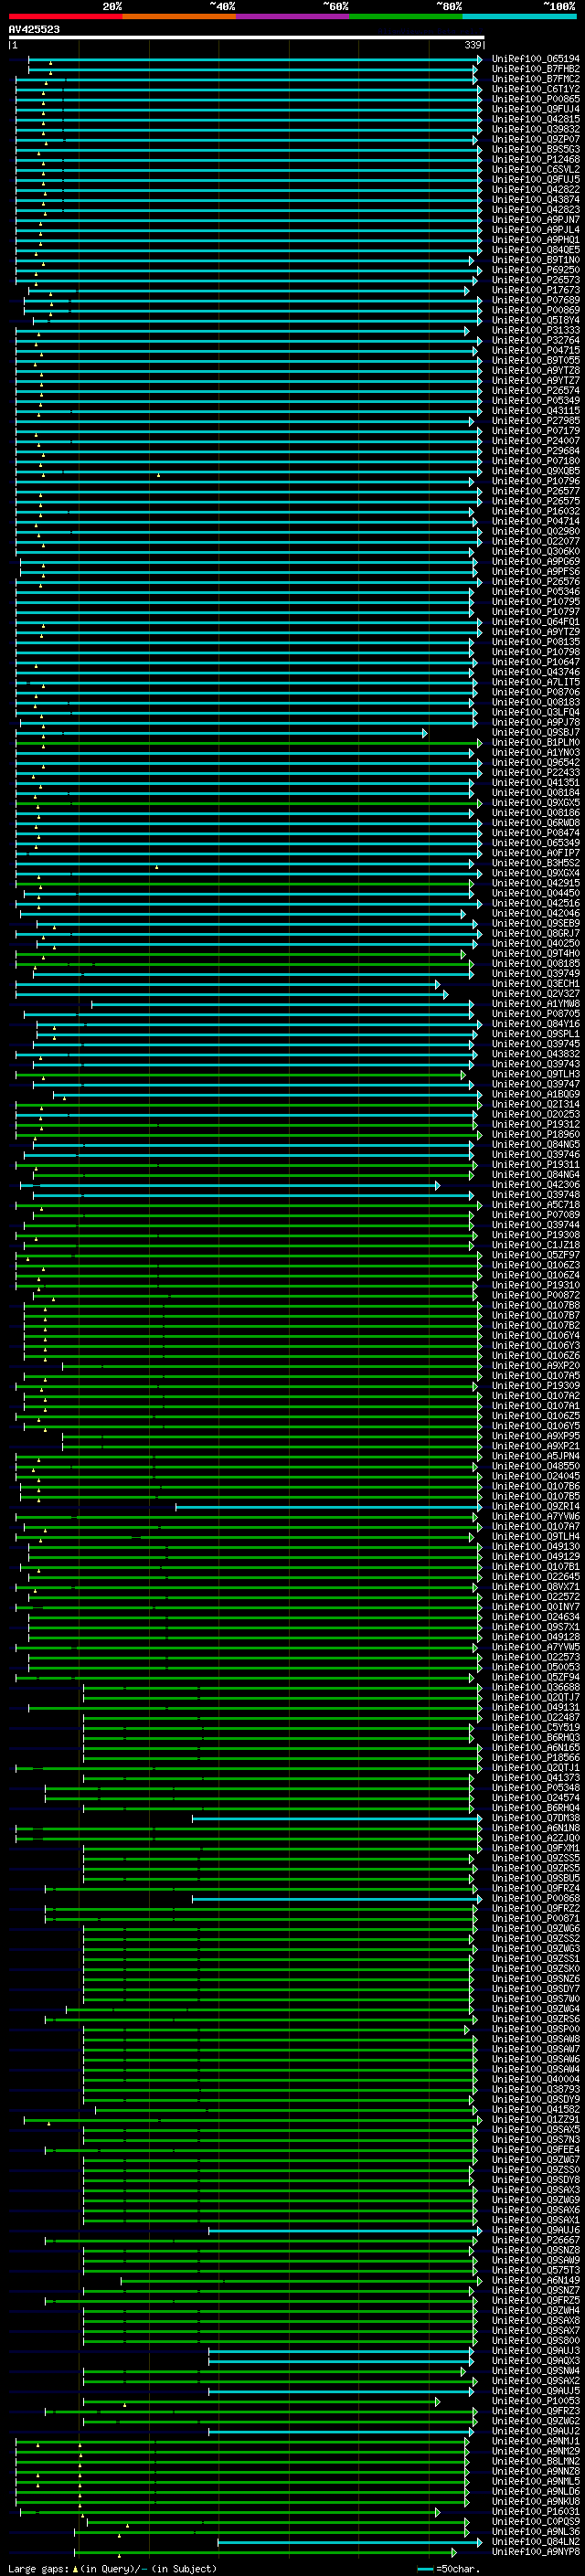585x2576 pixels.
Task: Open hit UniRef100_A9PJN7
Action: point(535,220)
